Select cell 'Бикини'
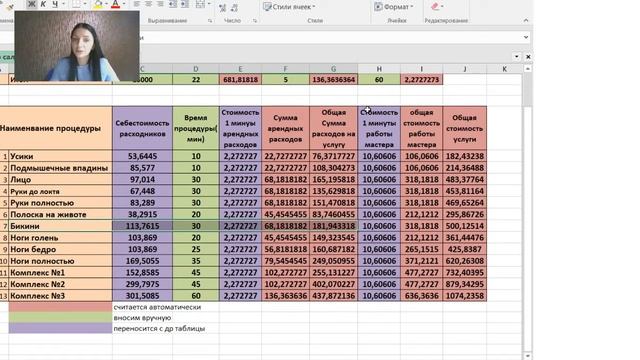The height and width of the screenshot is (360, 640). [60, 226]
